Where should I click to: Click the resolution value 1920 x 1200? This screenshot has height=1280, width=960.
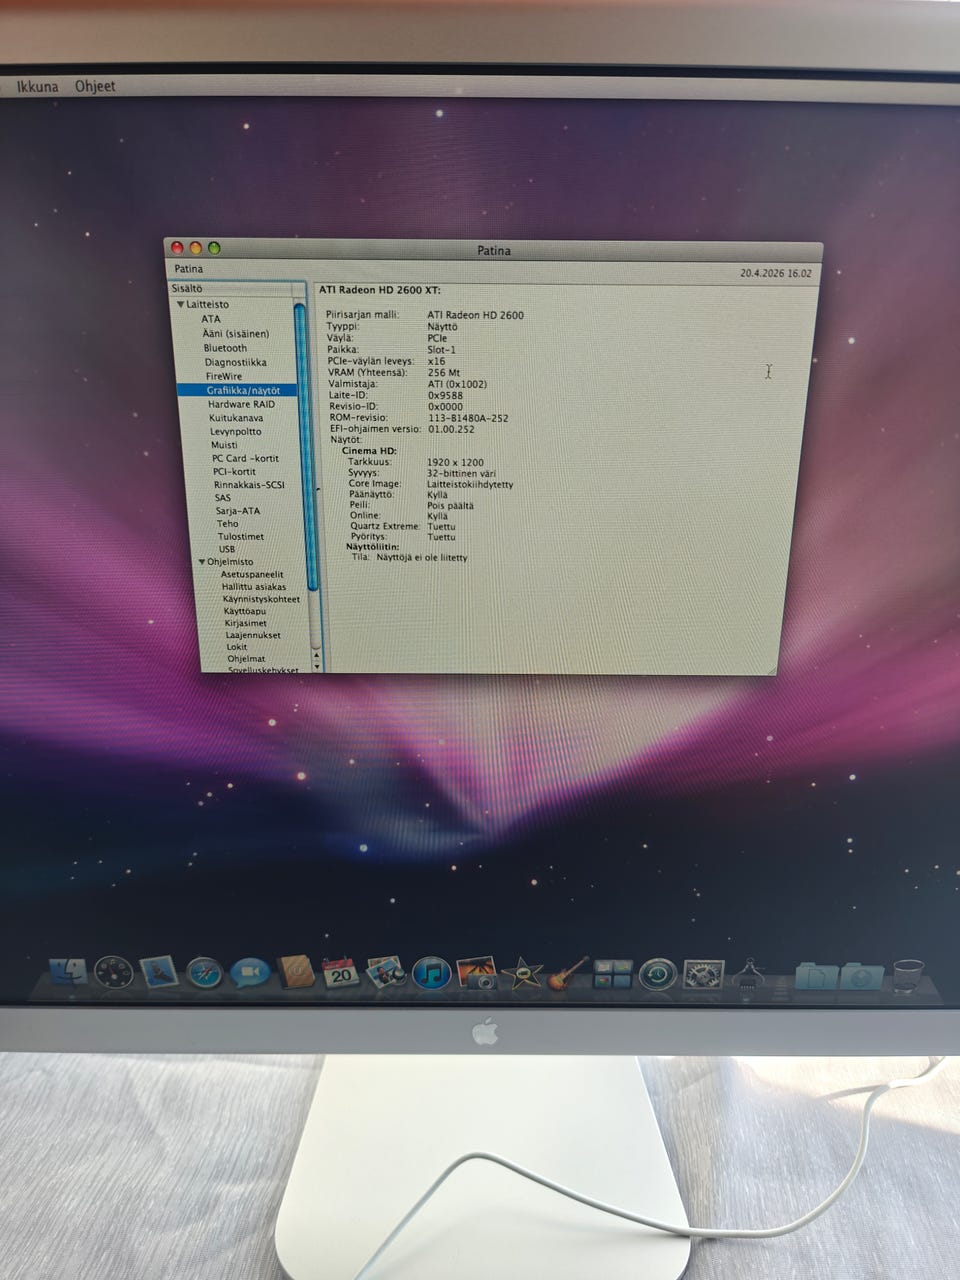click(x=455, y=463)
